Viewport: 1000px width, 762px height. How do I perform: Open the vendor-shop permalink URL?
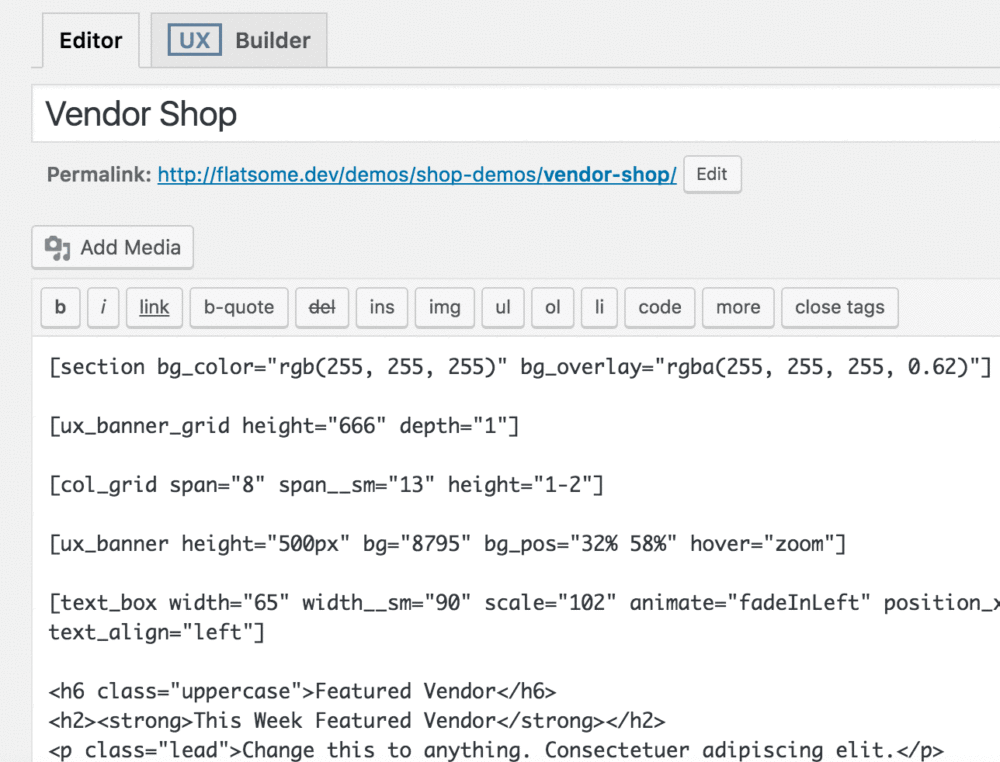pyautogui.click(x=417, y=175)
